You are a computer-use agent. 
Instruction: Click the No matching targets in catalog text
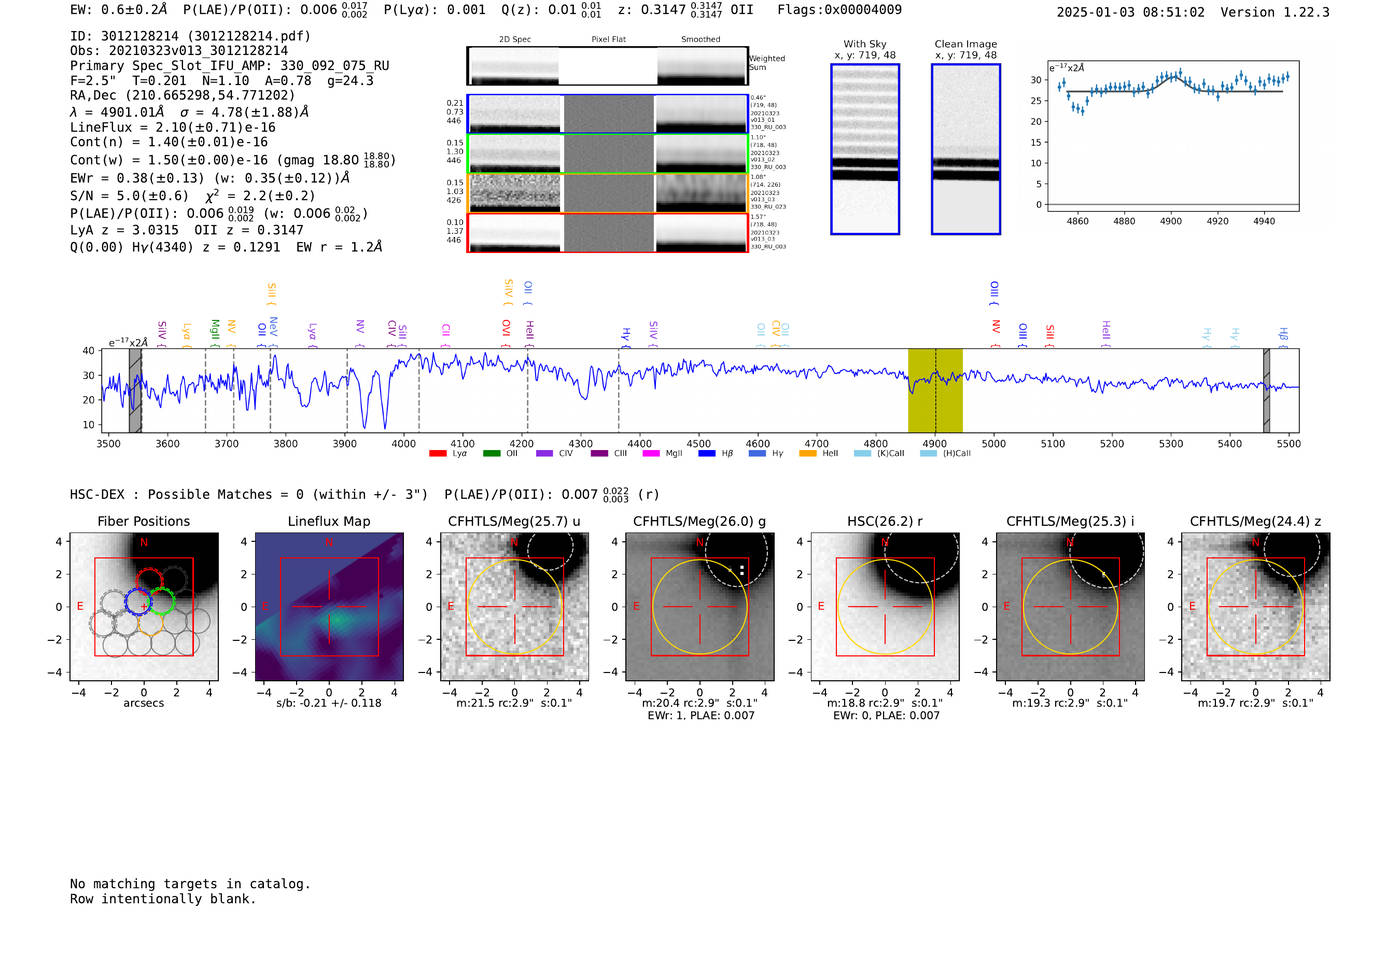190,884
